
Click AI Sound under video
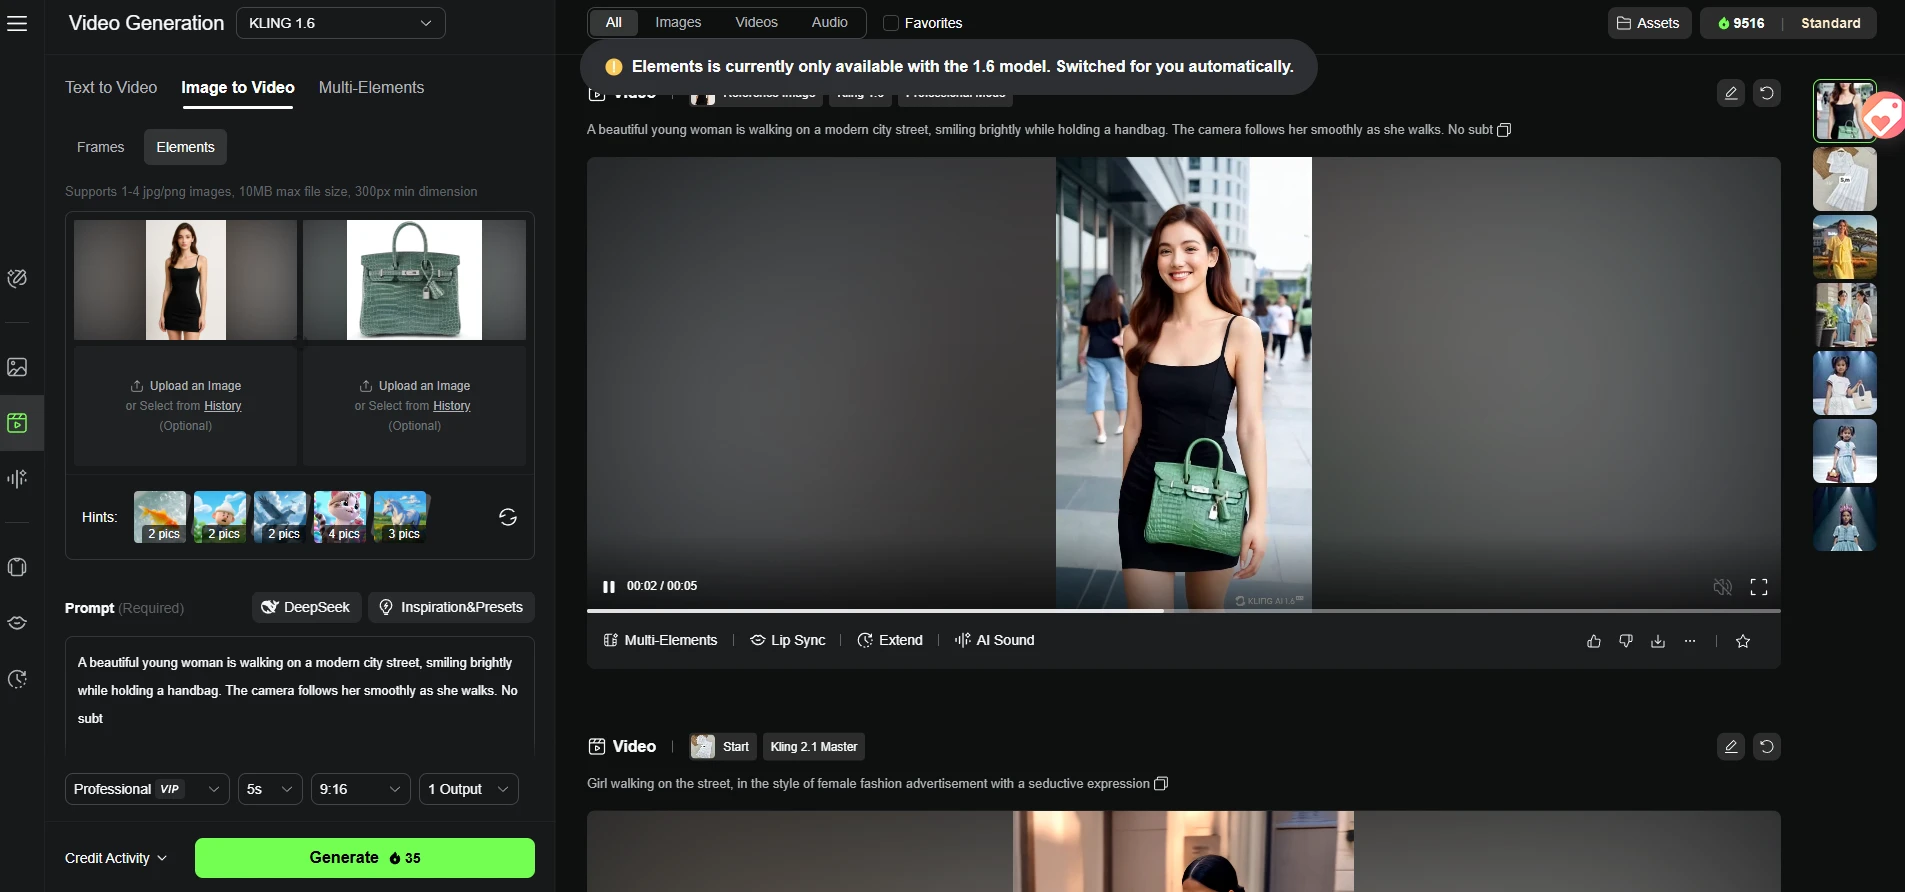coord(995,641)
